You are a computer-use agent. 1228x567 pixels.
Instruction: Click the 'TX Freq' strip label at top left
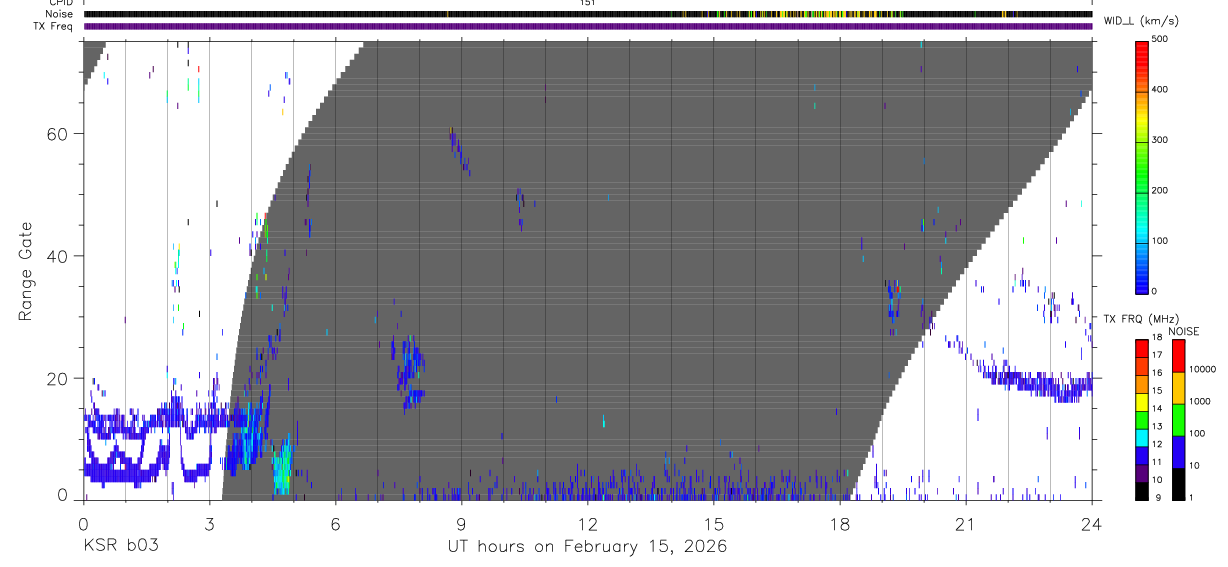pyautogui.click(x=55, y=26)
